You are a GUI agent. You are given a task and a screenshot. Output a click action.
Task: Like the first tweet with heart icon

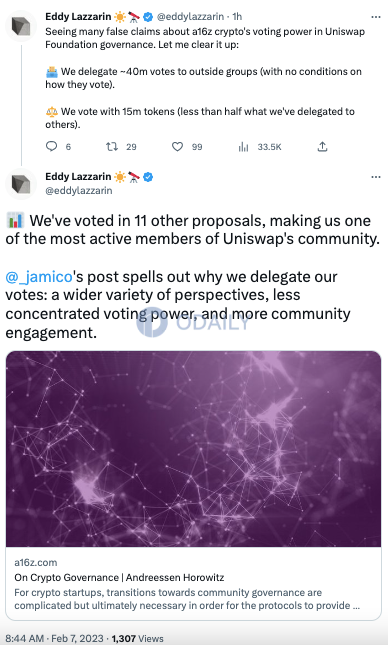(x=177, y=146)
